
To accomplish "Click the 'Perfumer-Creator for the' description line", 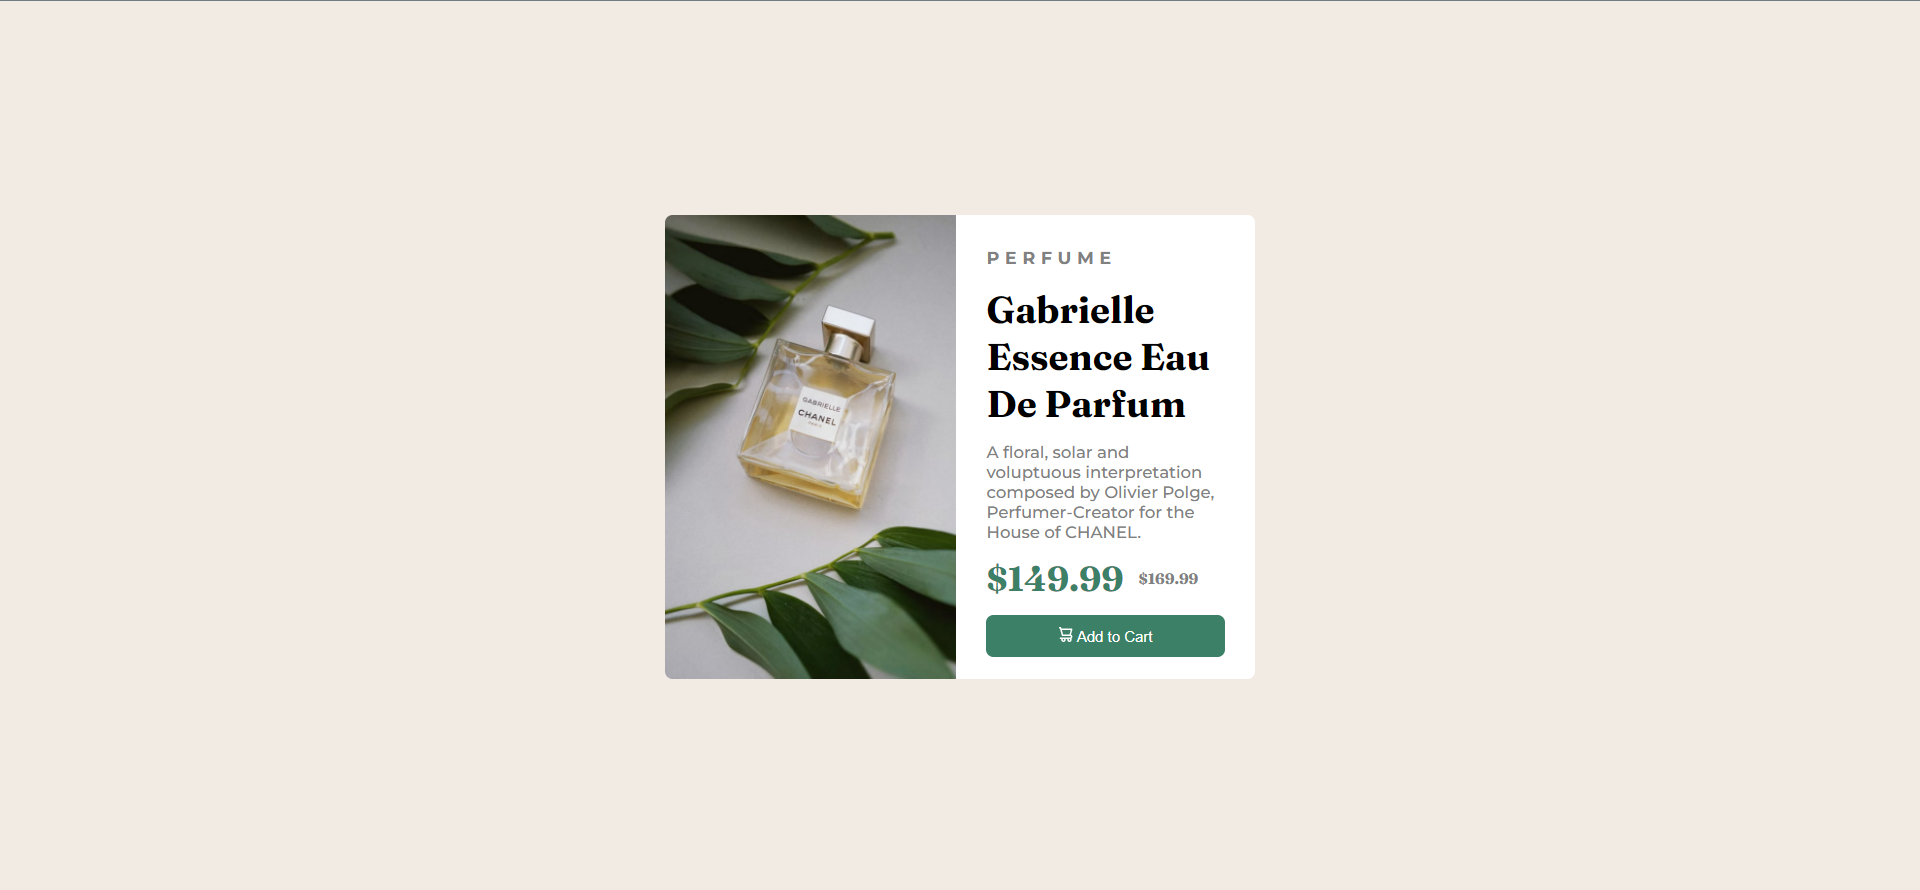I will [x=1090, y=512].
